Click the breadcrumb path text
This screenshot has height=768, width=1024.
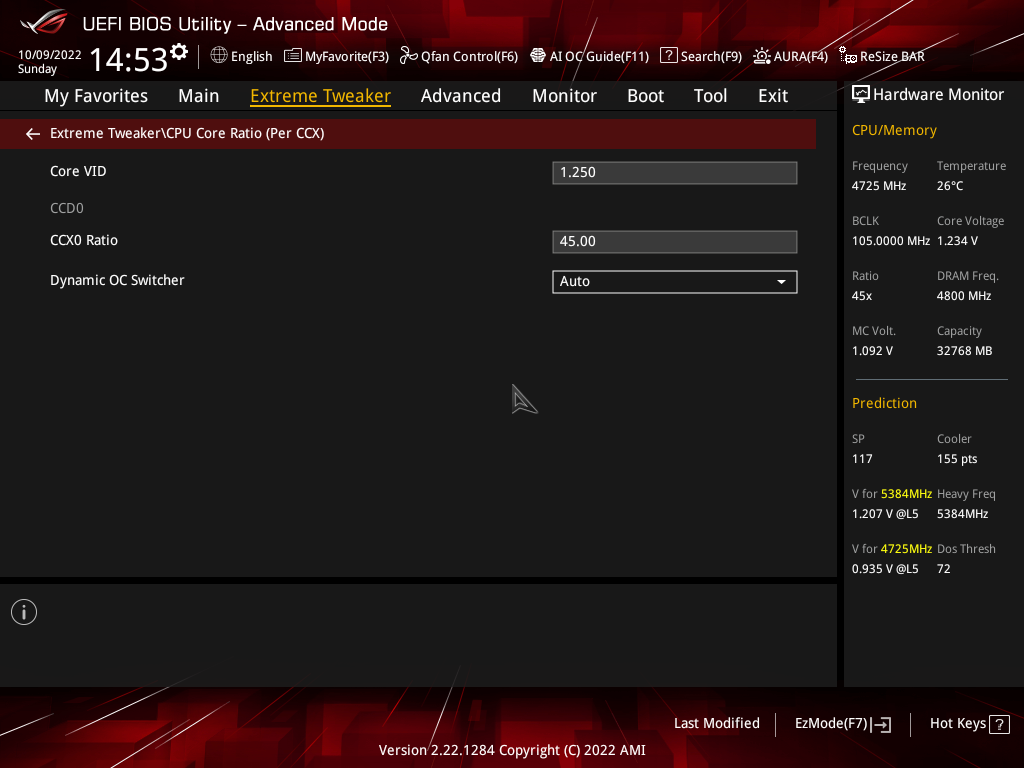point(187,133)
